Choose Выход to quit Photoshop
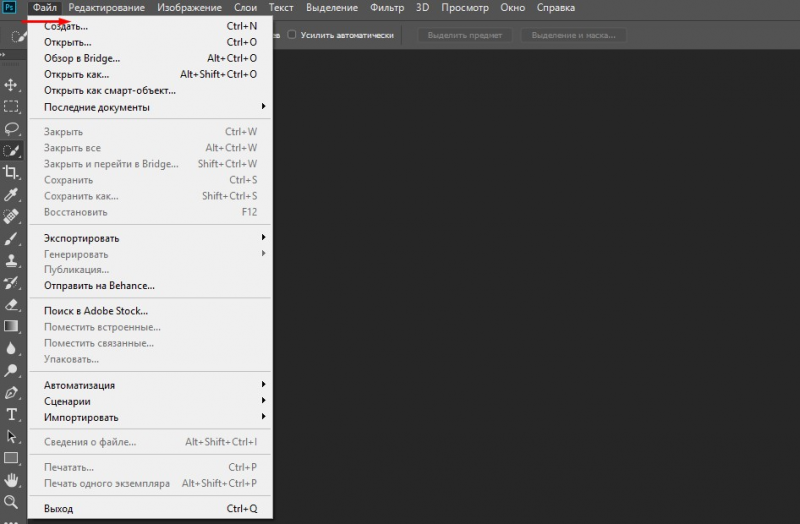The height and width of the screenshot is (524, 800). point(151,509)
